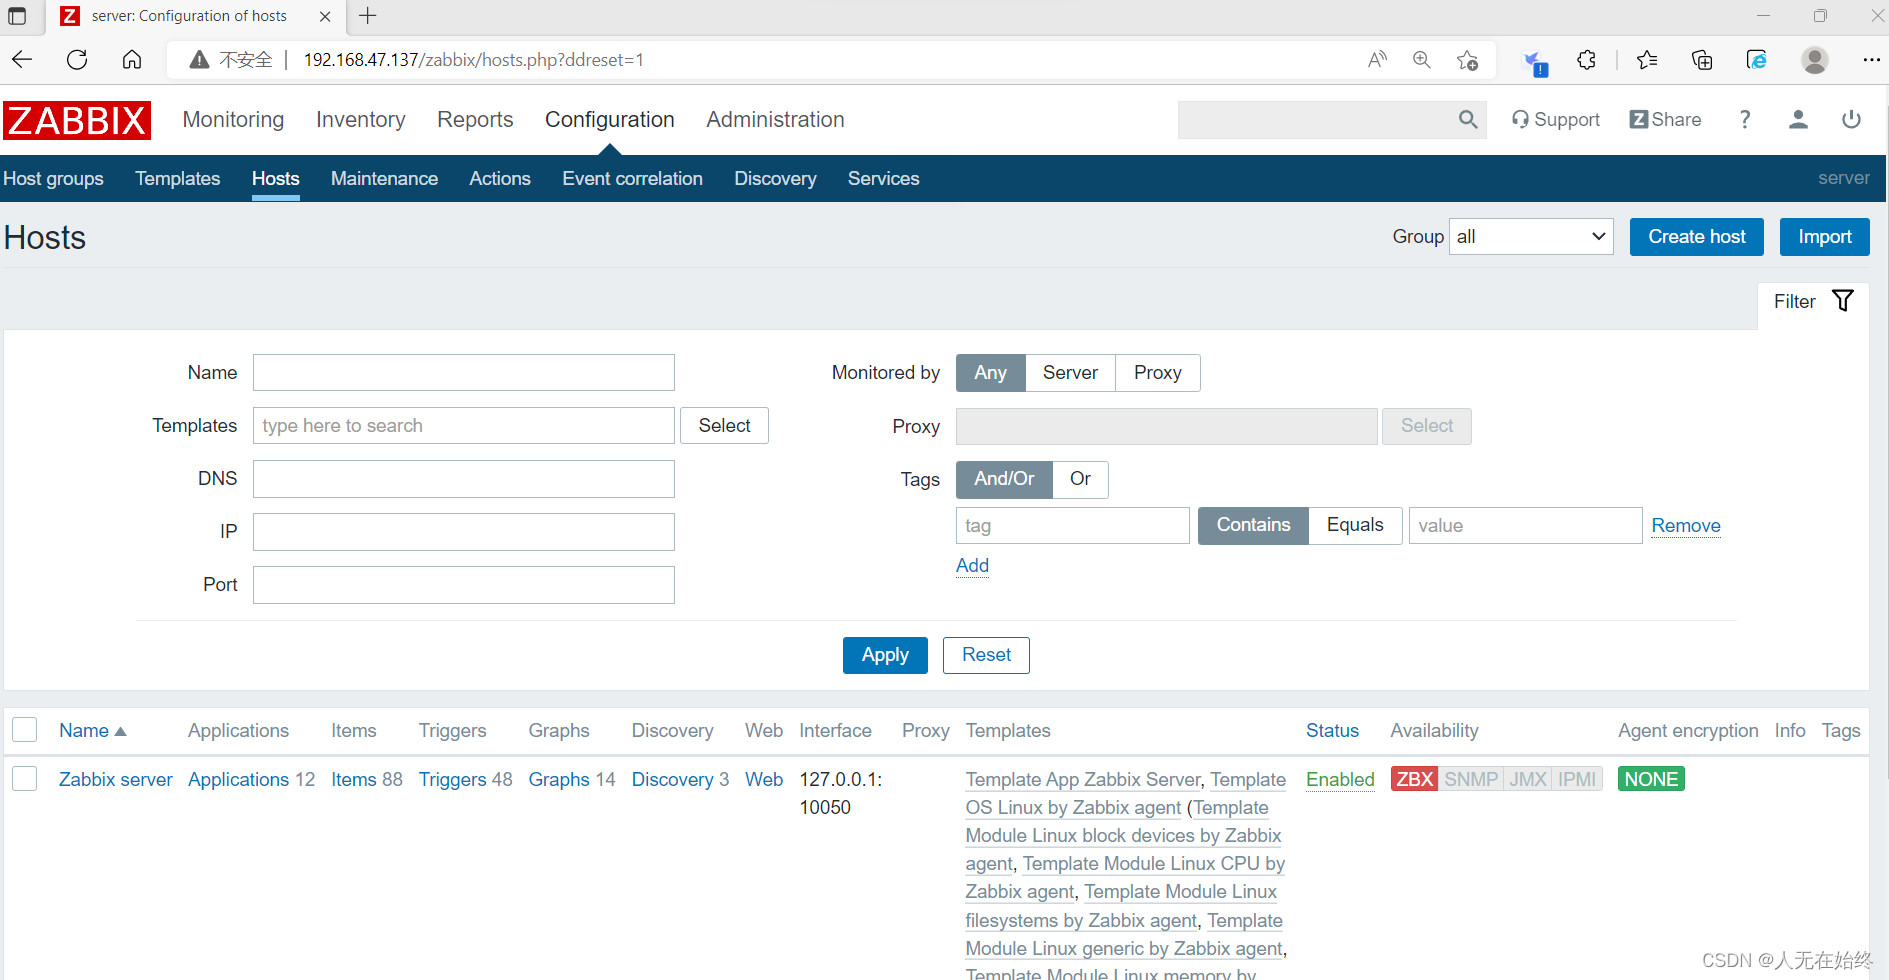Refresh the current page

(77, 60)
